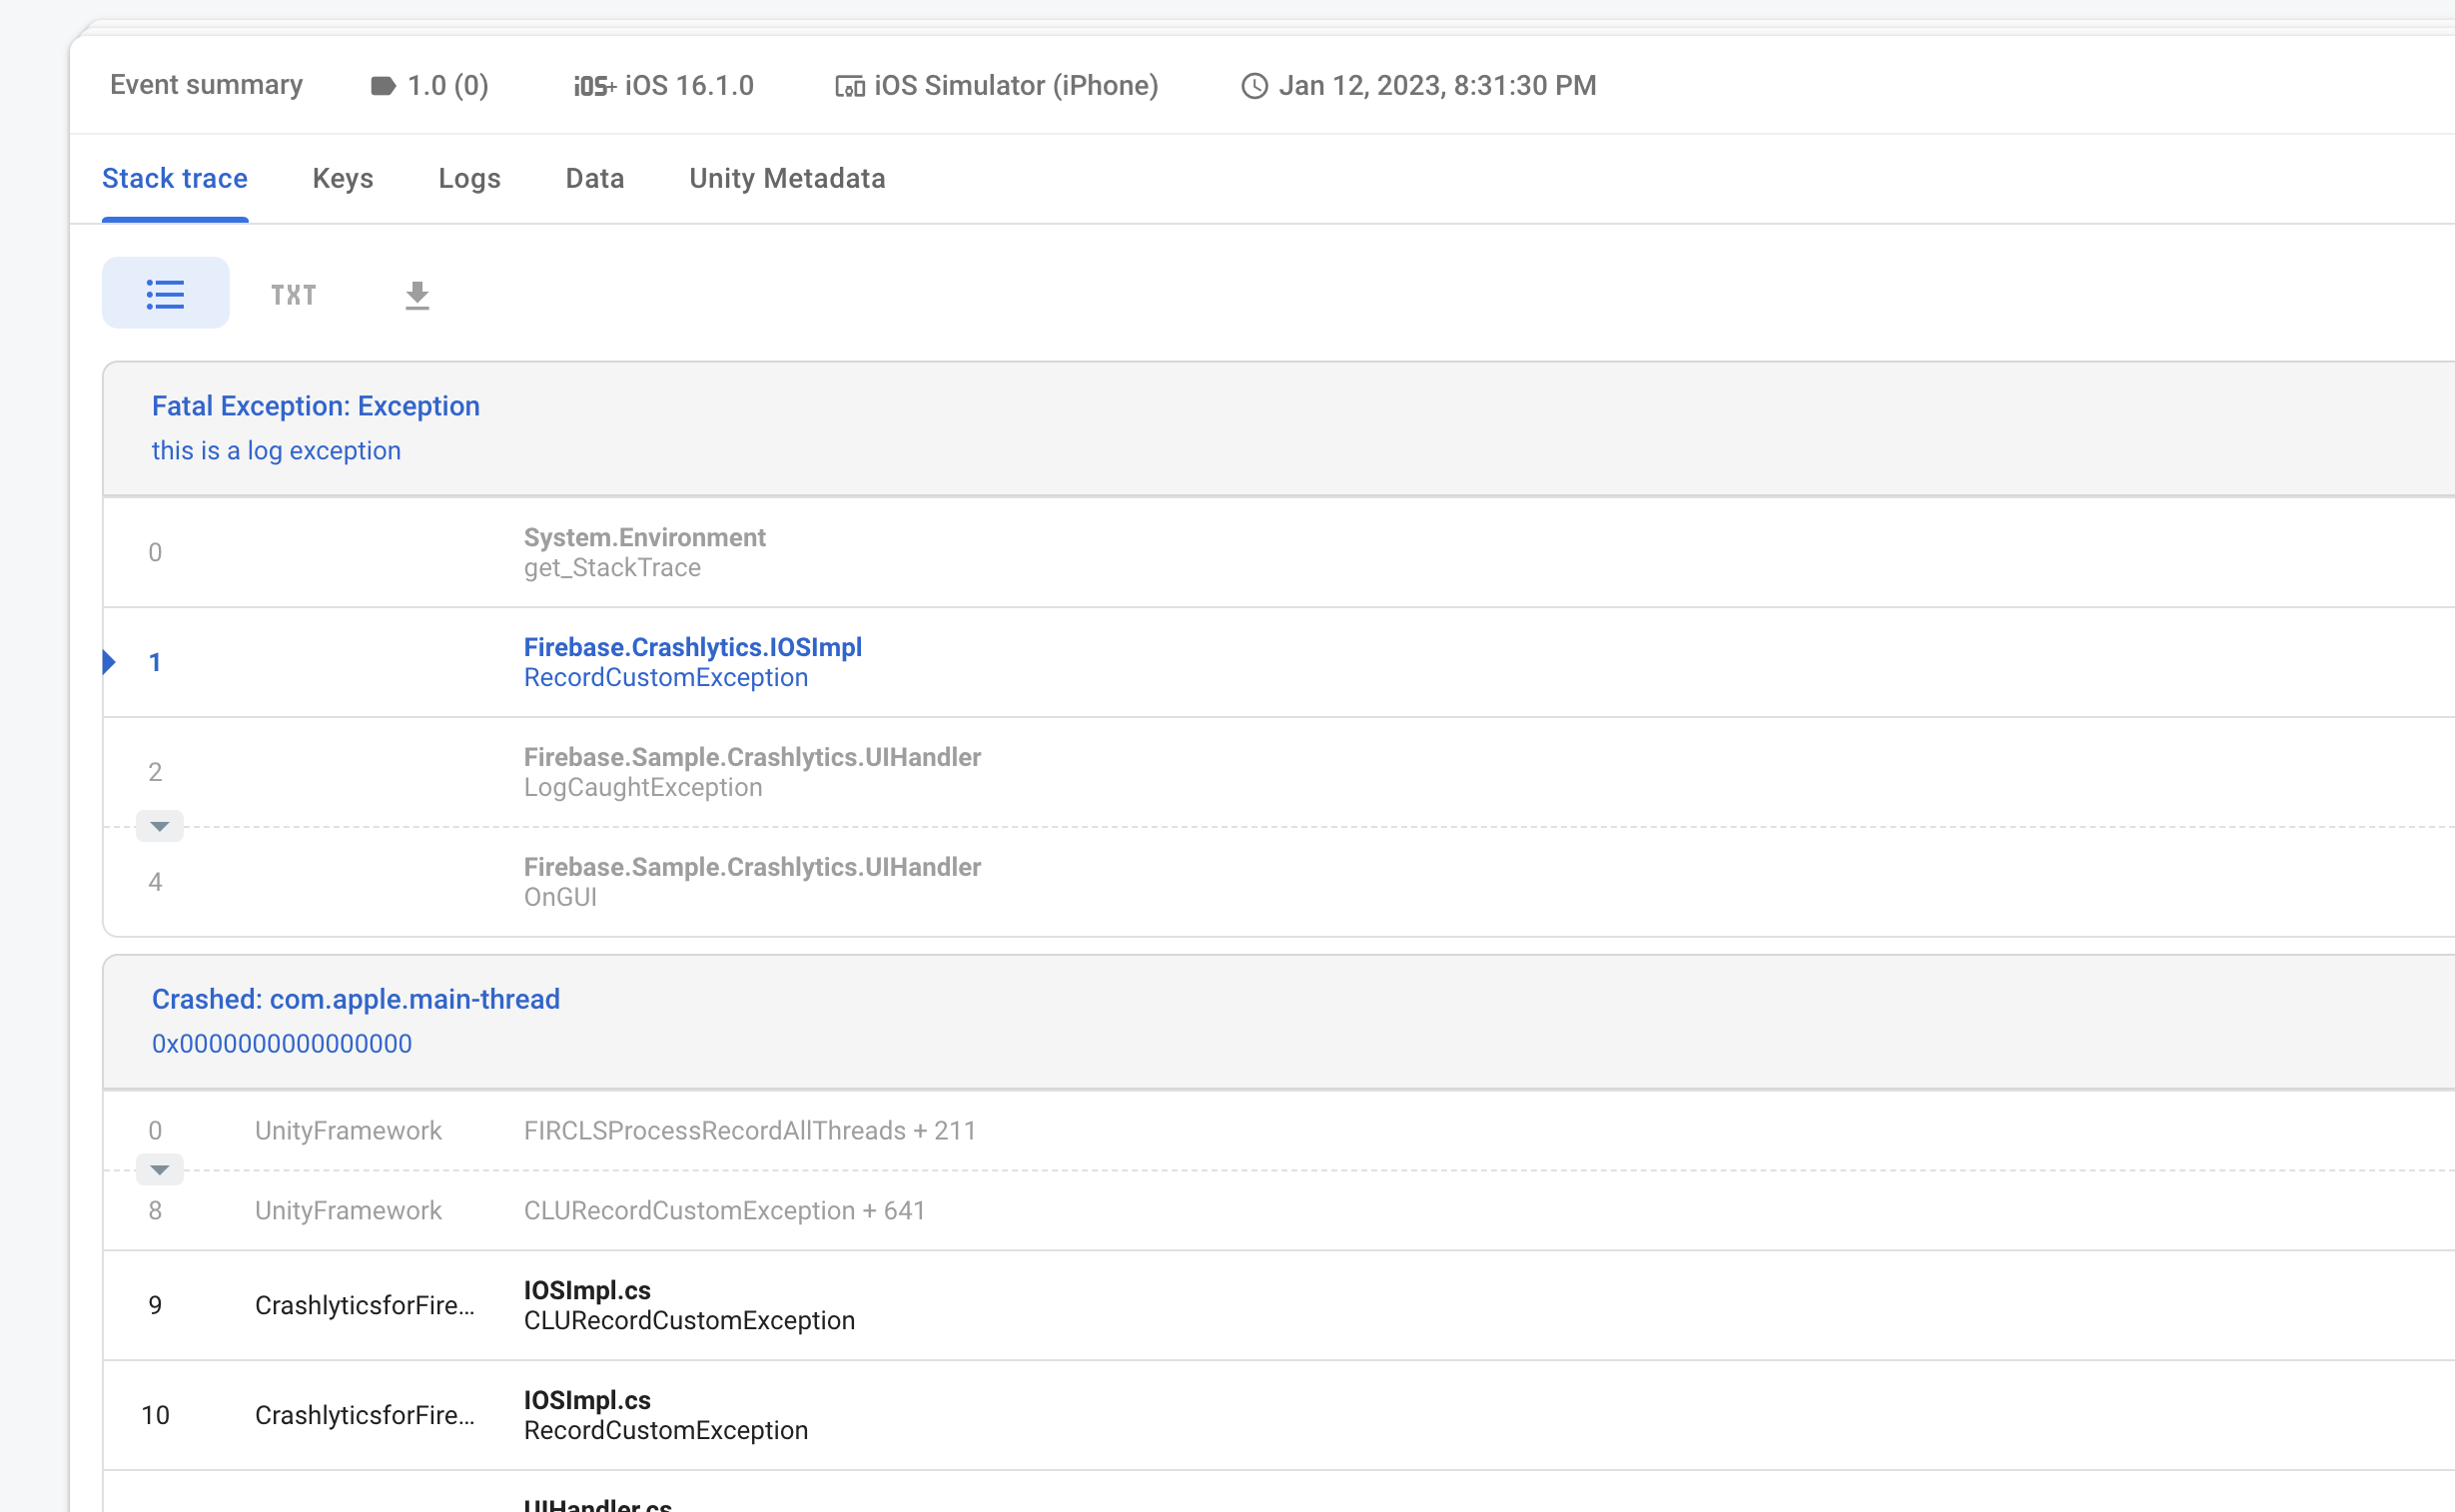
Task: Expand hidden frames after LogCaughtException
Action: [159, 826]
